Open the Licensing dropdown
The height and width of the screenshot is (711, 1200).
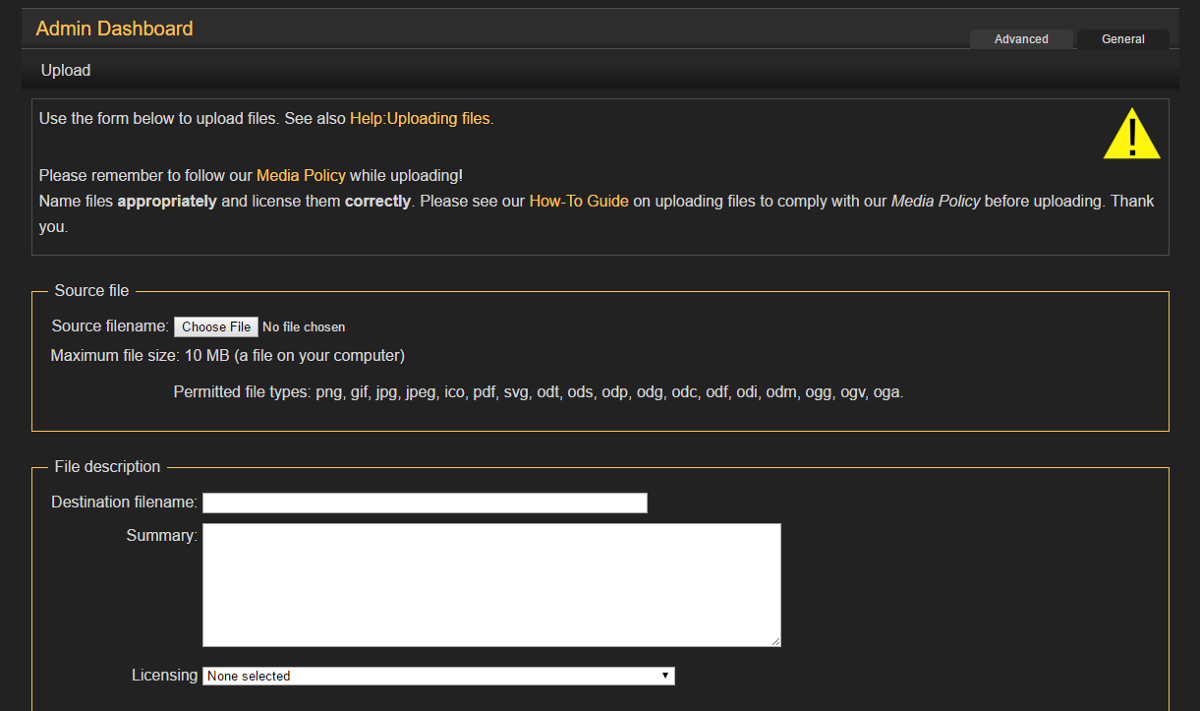(438, 675)
